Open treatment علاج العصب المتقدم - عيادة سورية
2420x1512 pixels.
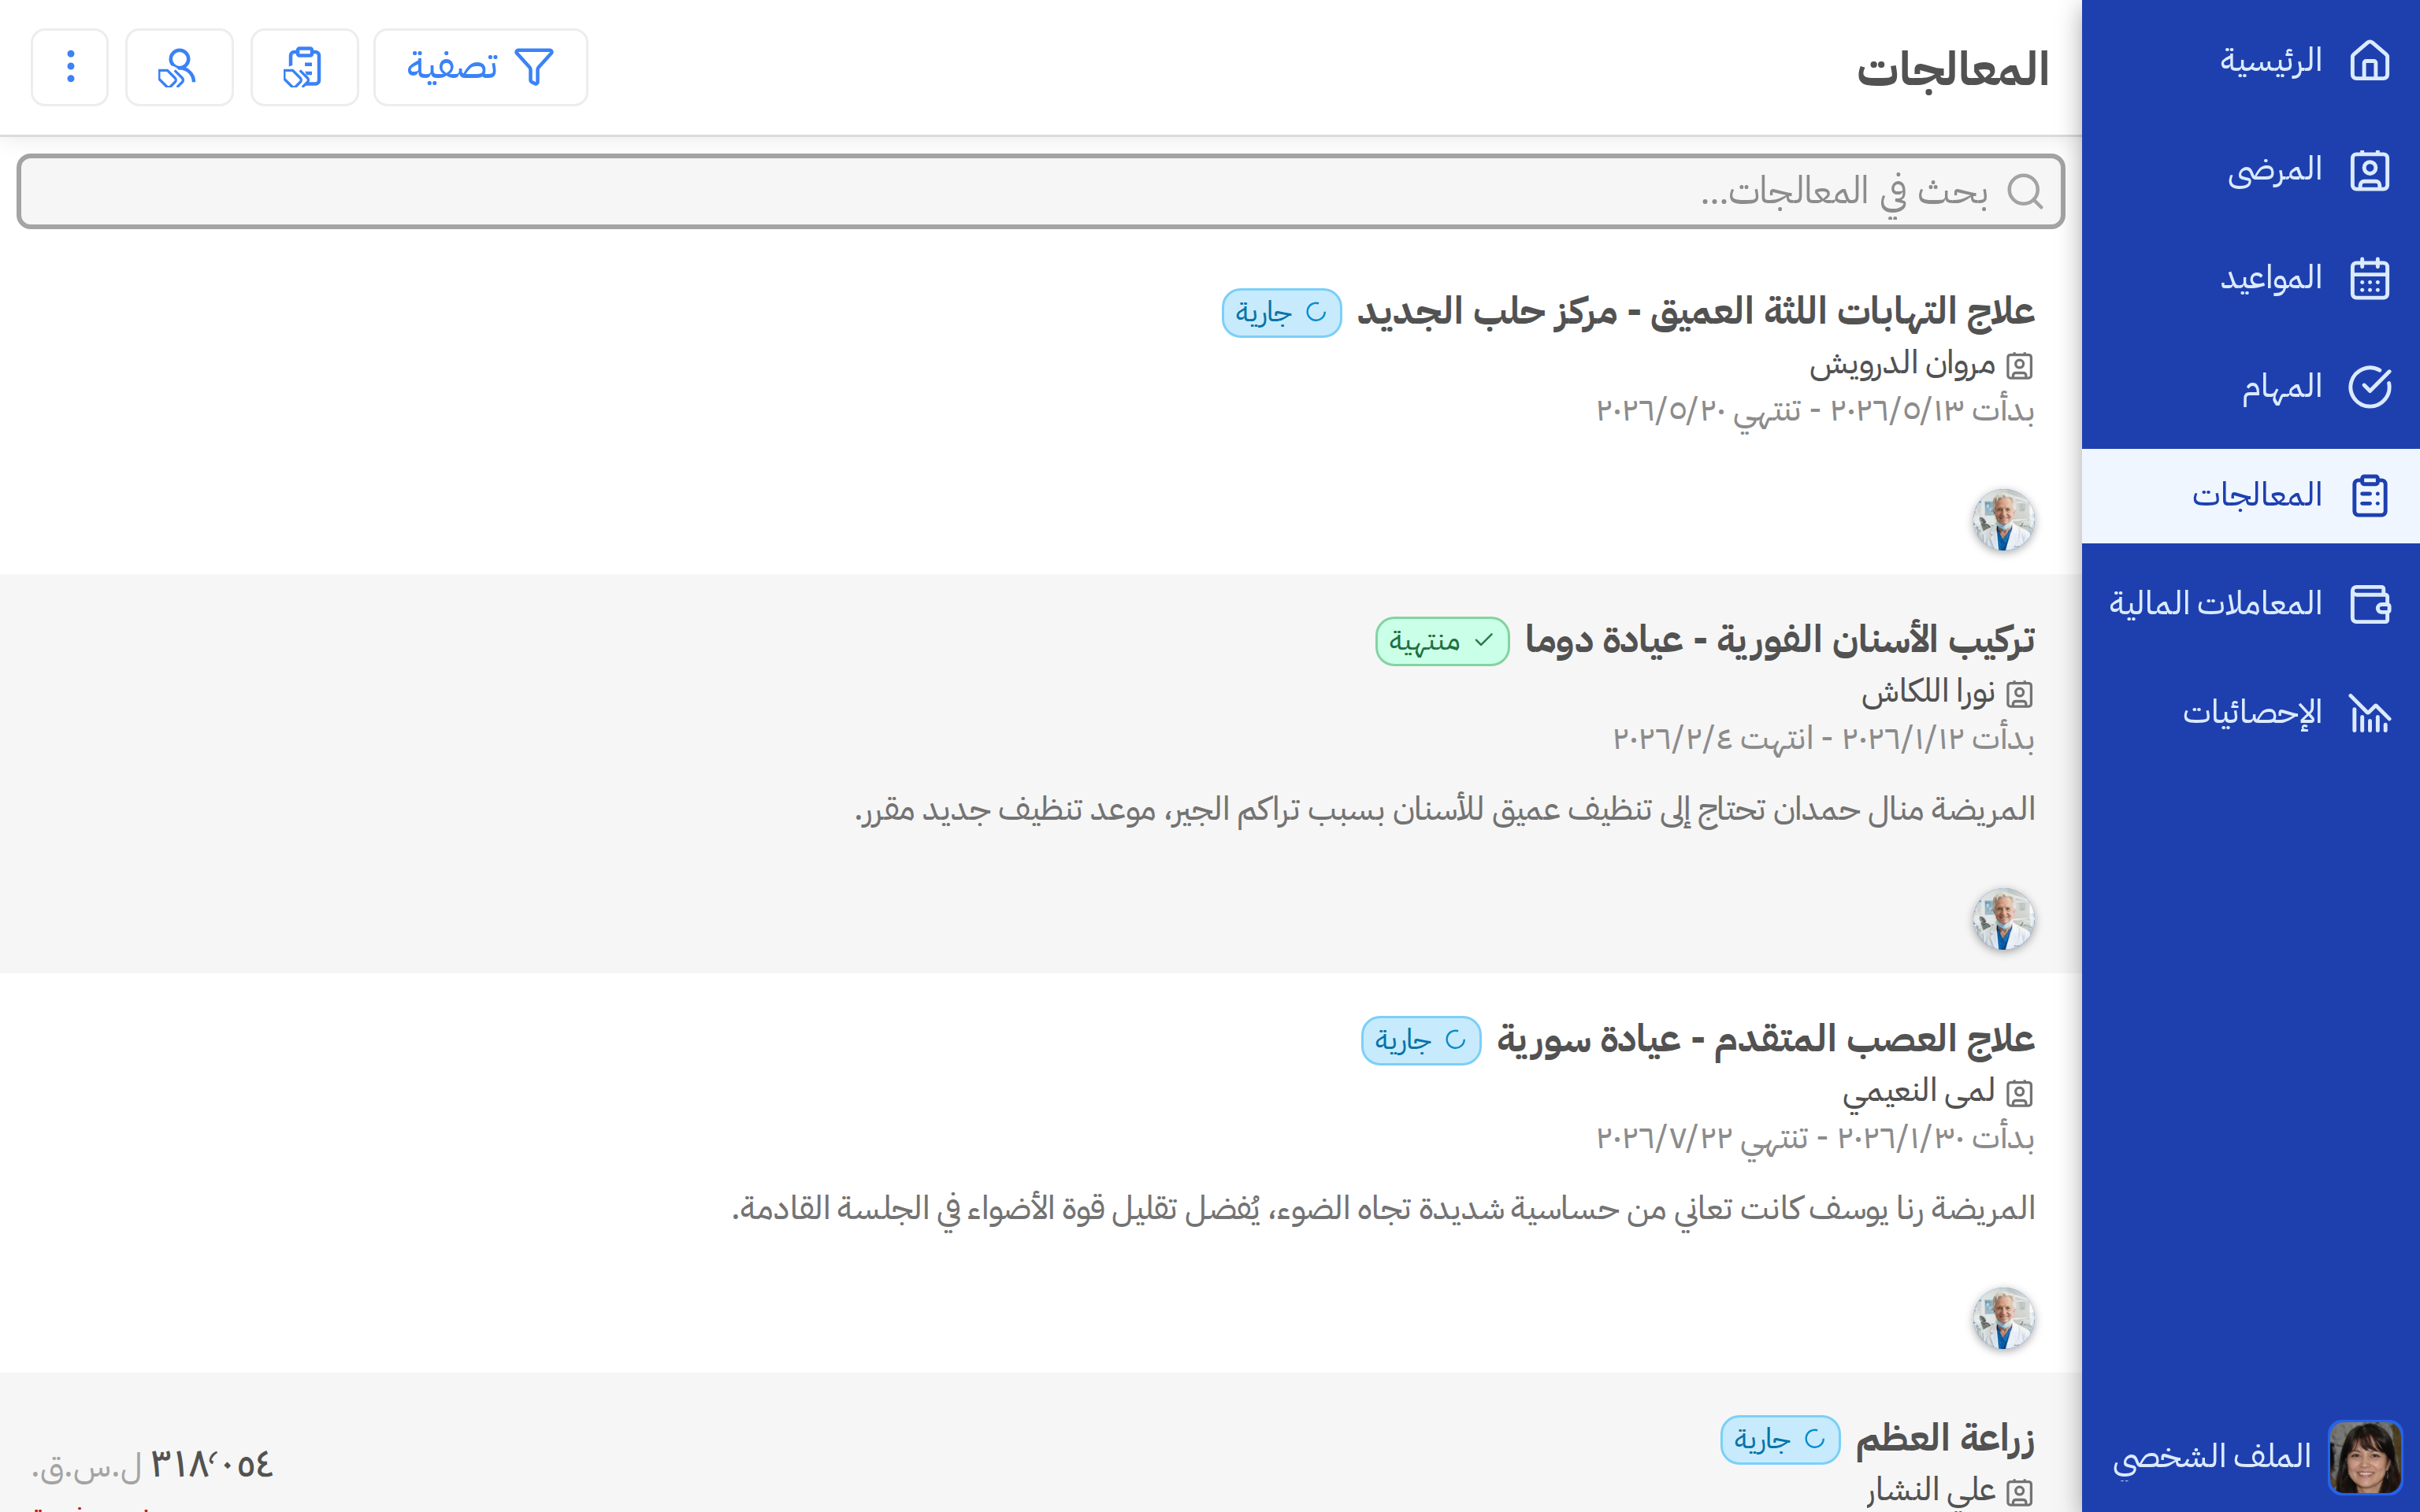pyautogui.click(x=1765, y=1039)
